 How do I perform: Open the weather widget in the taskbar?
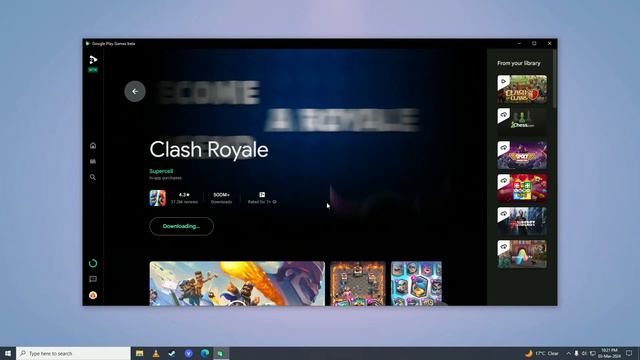[542, 353]
